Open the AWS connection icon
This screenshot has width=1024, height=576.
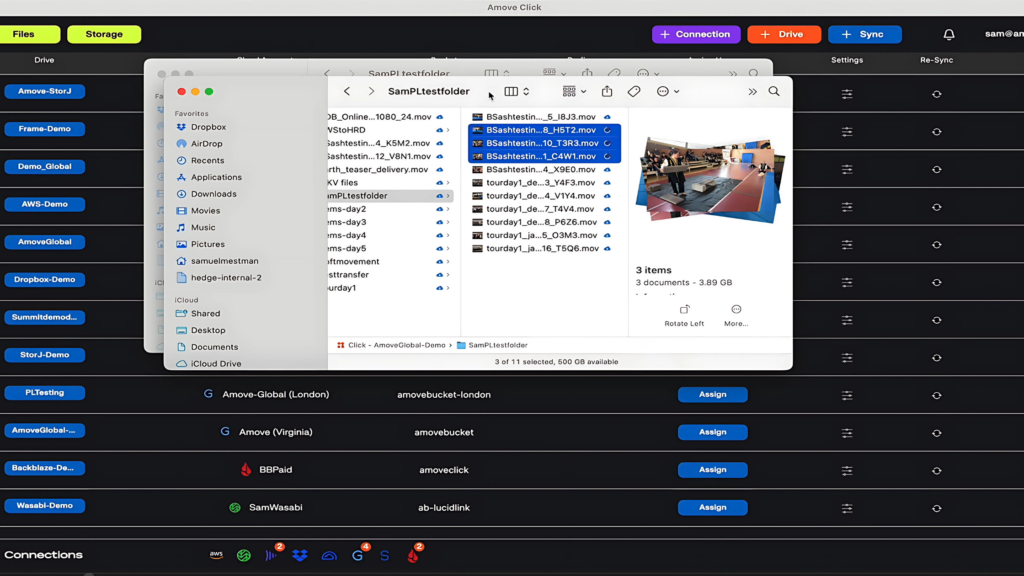pos(216,555)
